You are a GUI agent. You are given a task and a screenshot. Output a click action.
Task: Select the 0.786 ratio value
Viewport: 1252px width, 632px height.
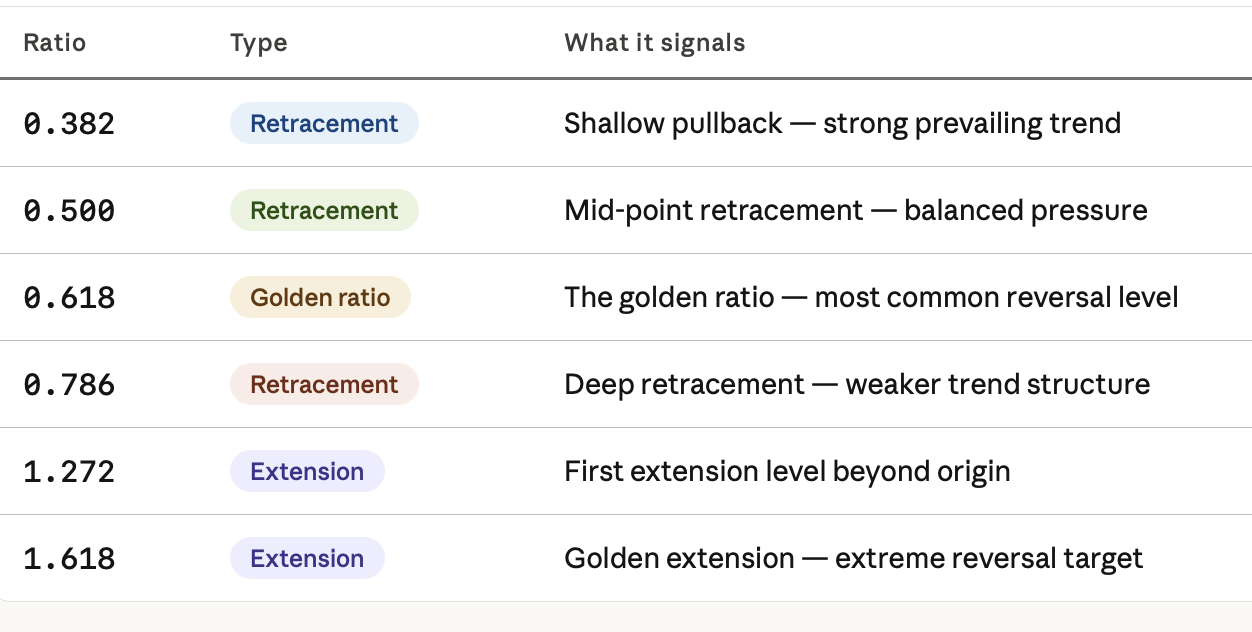[69, 385]
